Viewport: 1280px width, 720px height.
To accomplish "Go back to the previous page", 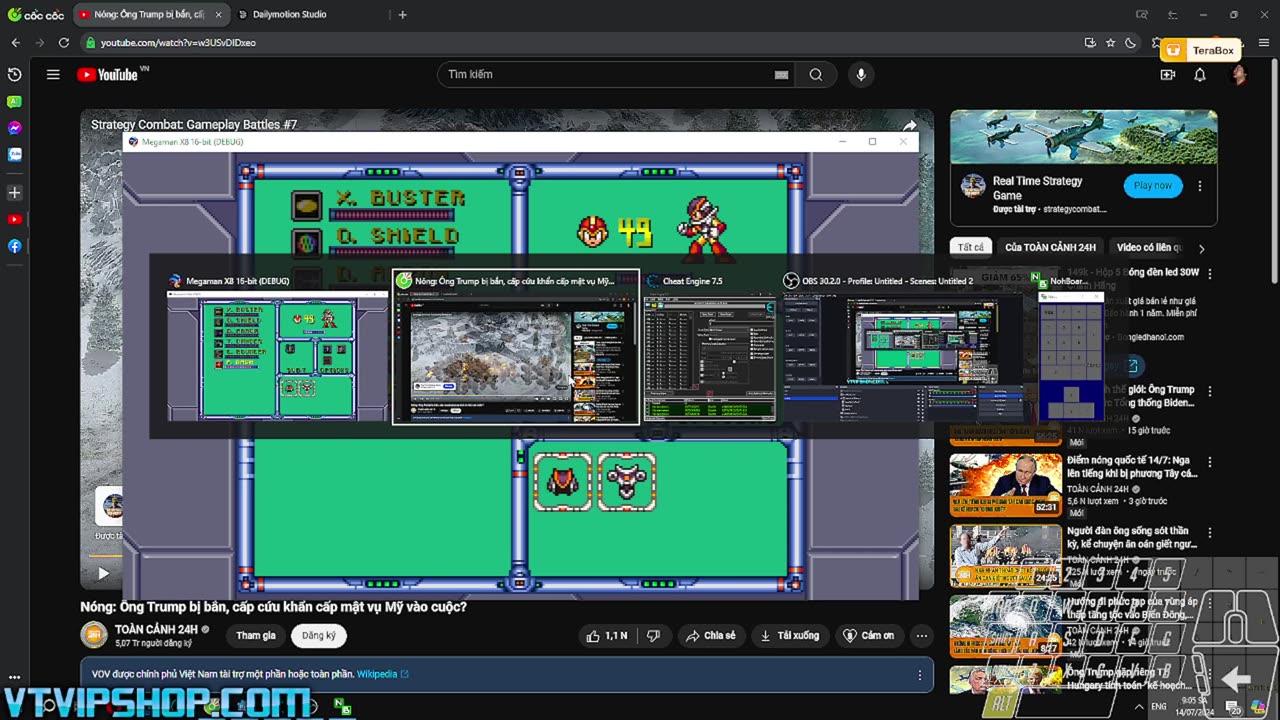I will [x=15, y=43].
